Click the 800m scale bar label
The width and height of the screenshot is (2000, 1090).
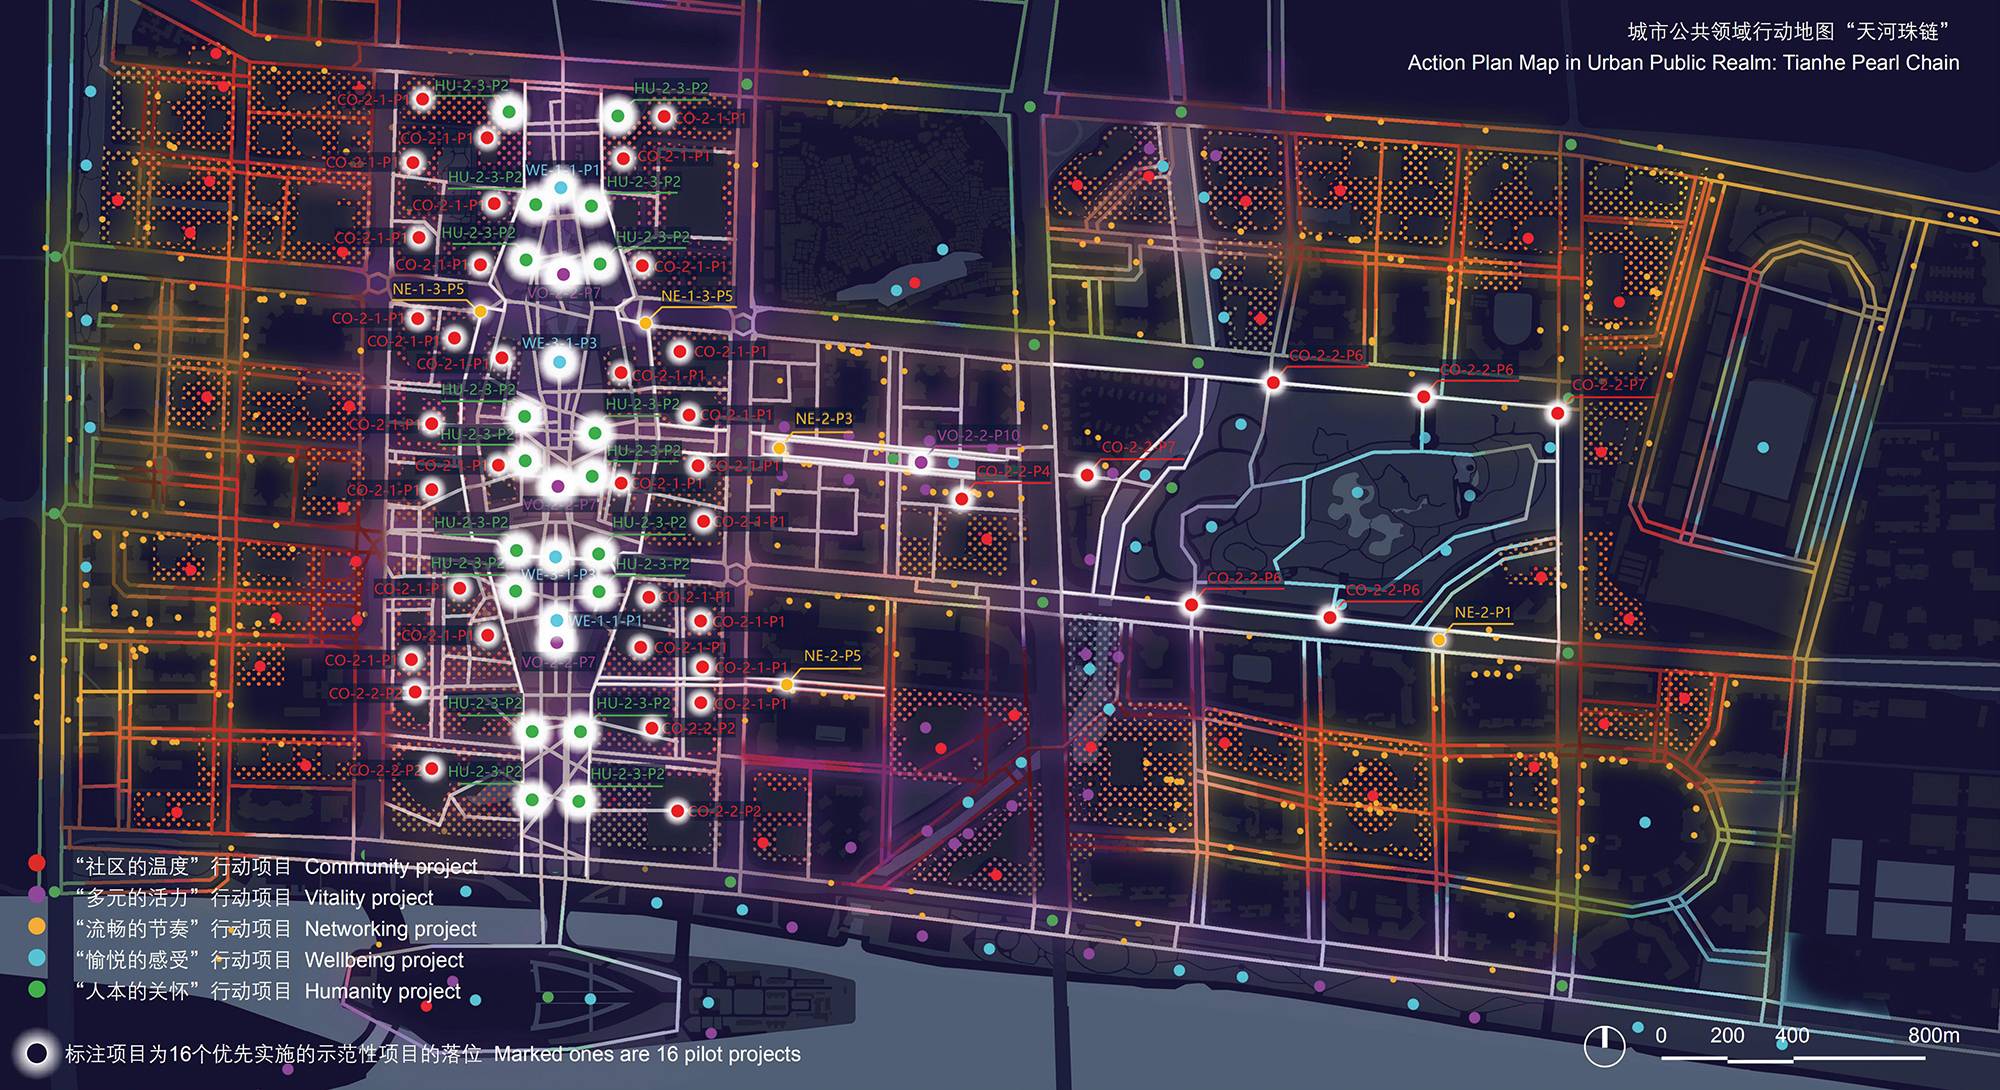[1933, 1035]
